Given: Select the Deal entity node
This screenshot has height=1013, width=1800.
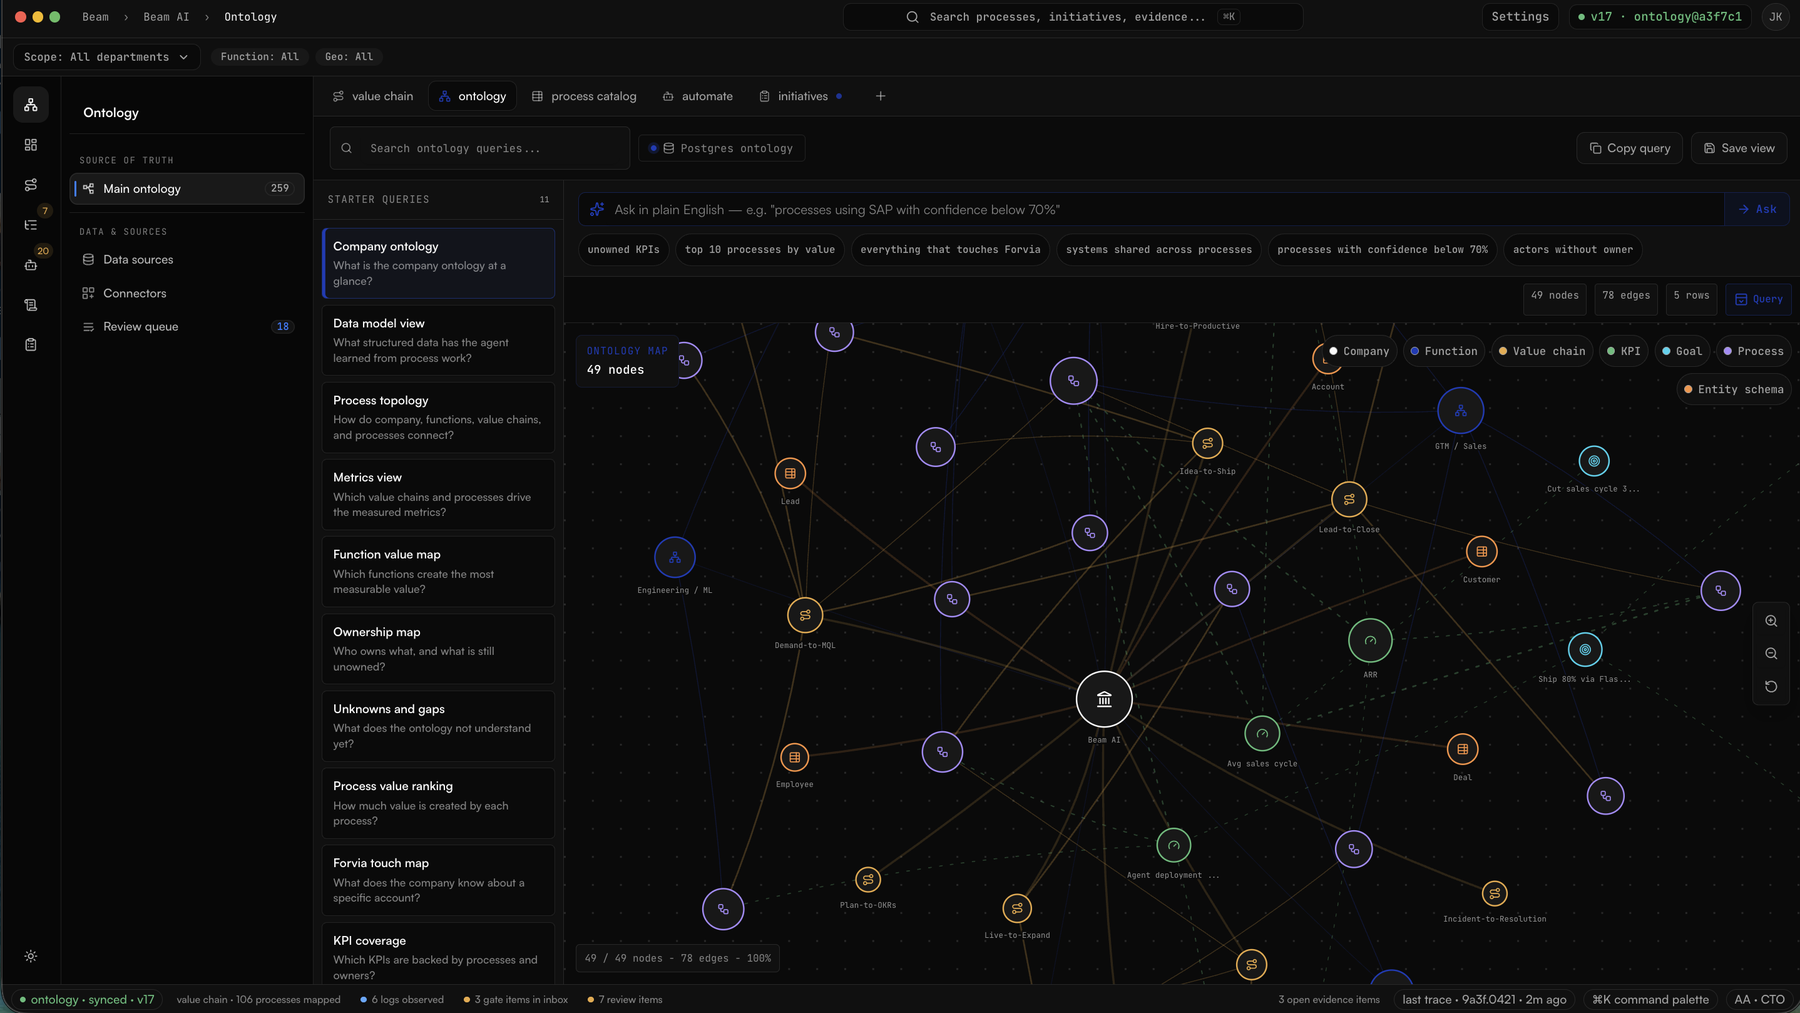Looking at the screenshot, I should pyautogui.click(x=1463, y=749).
